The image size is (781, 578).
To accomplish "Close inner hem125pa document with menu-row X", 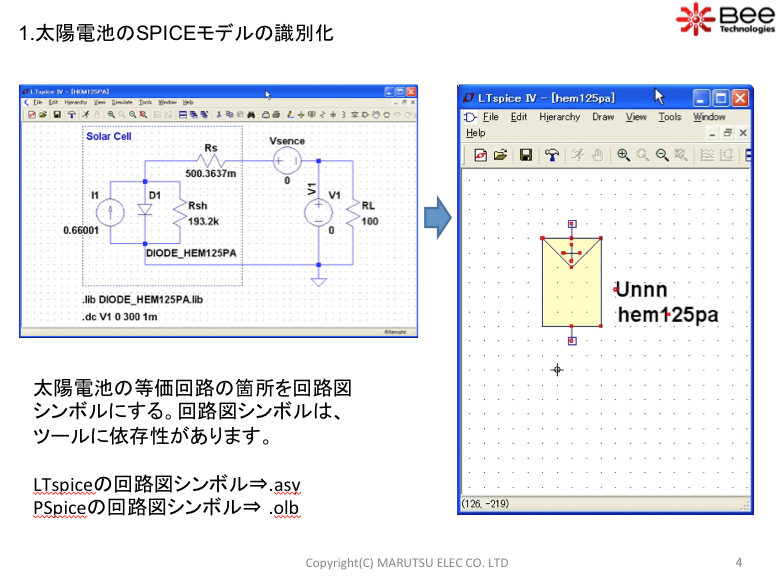I will click(743, 133).
